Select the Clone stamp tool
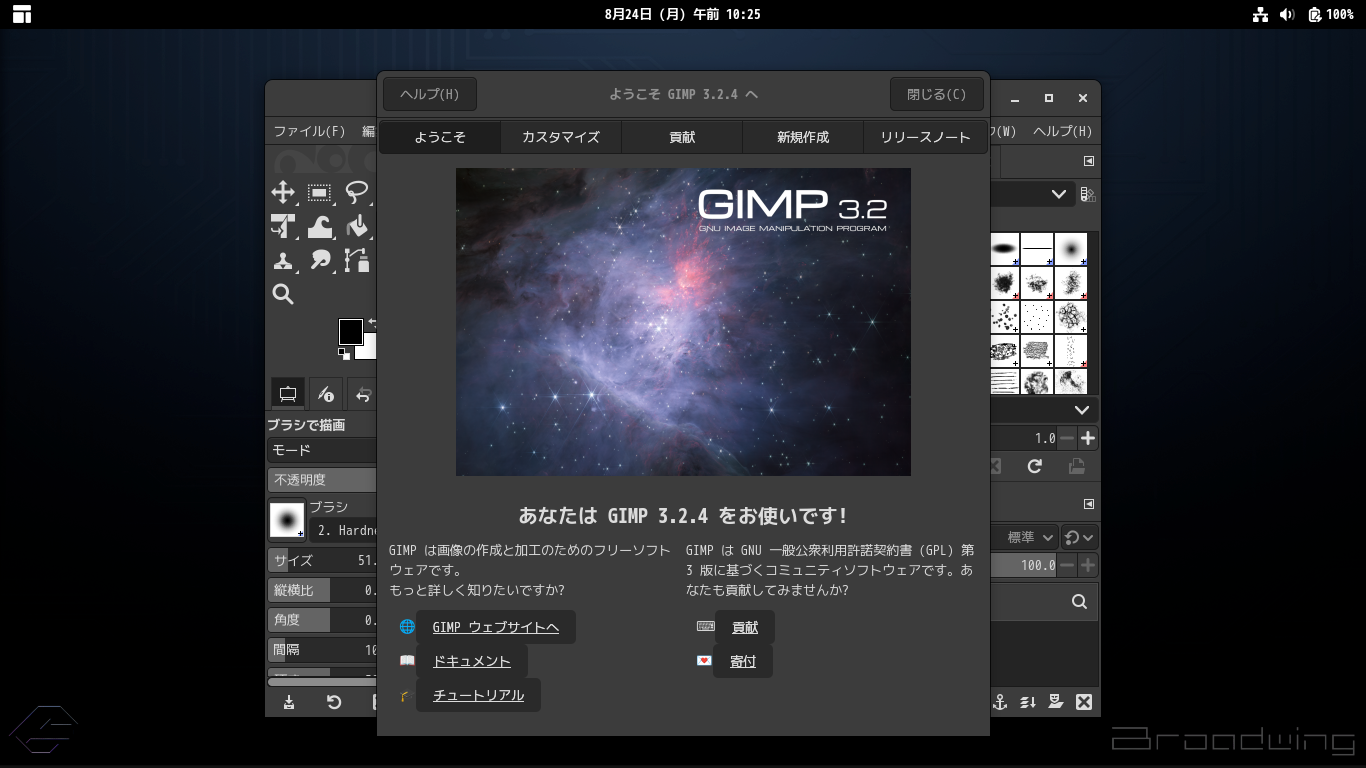 [x=283, y=261]
